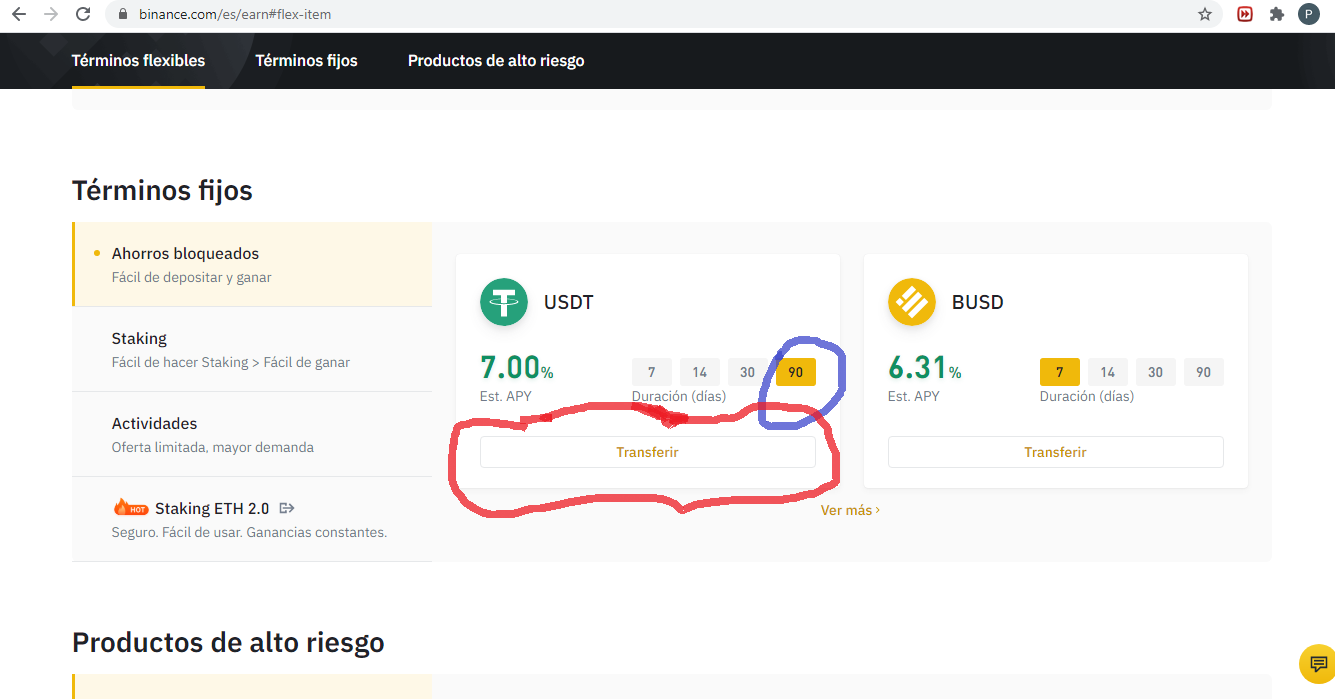
Task: Open Productos de alto riesgo tab
Action: pos(496,60)
